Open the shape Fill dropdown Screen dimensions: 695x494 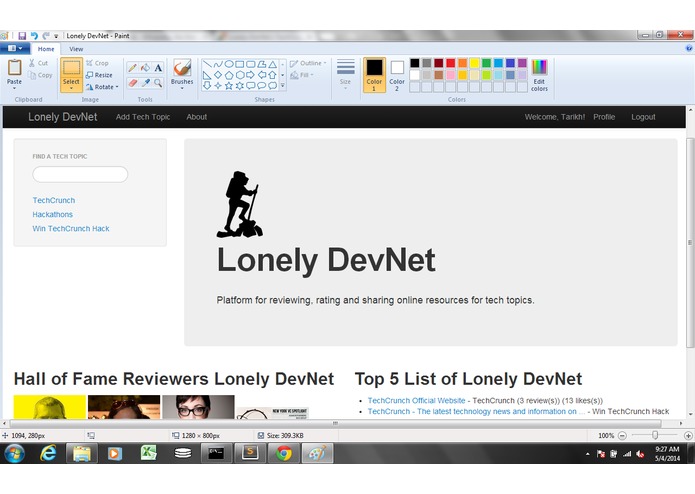tap(302, 75)
